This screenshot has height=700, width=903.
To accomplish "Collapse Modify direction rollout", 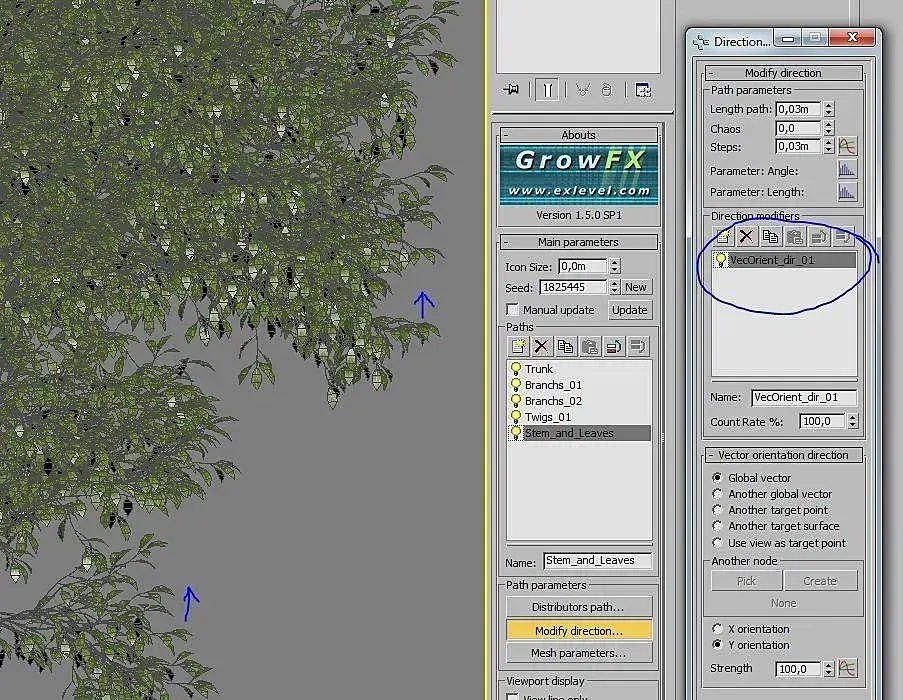I will coord(783,73).
